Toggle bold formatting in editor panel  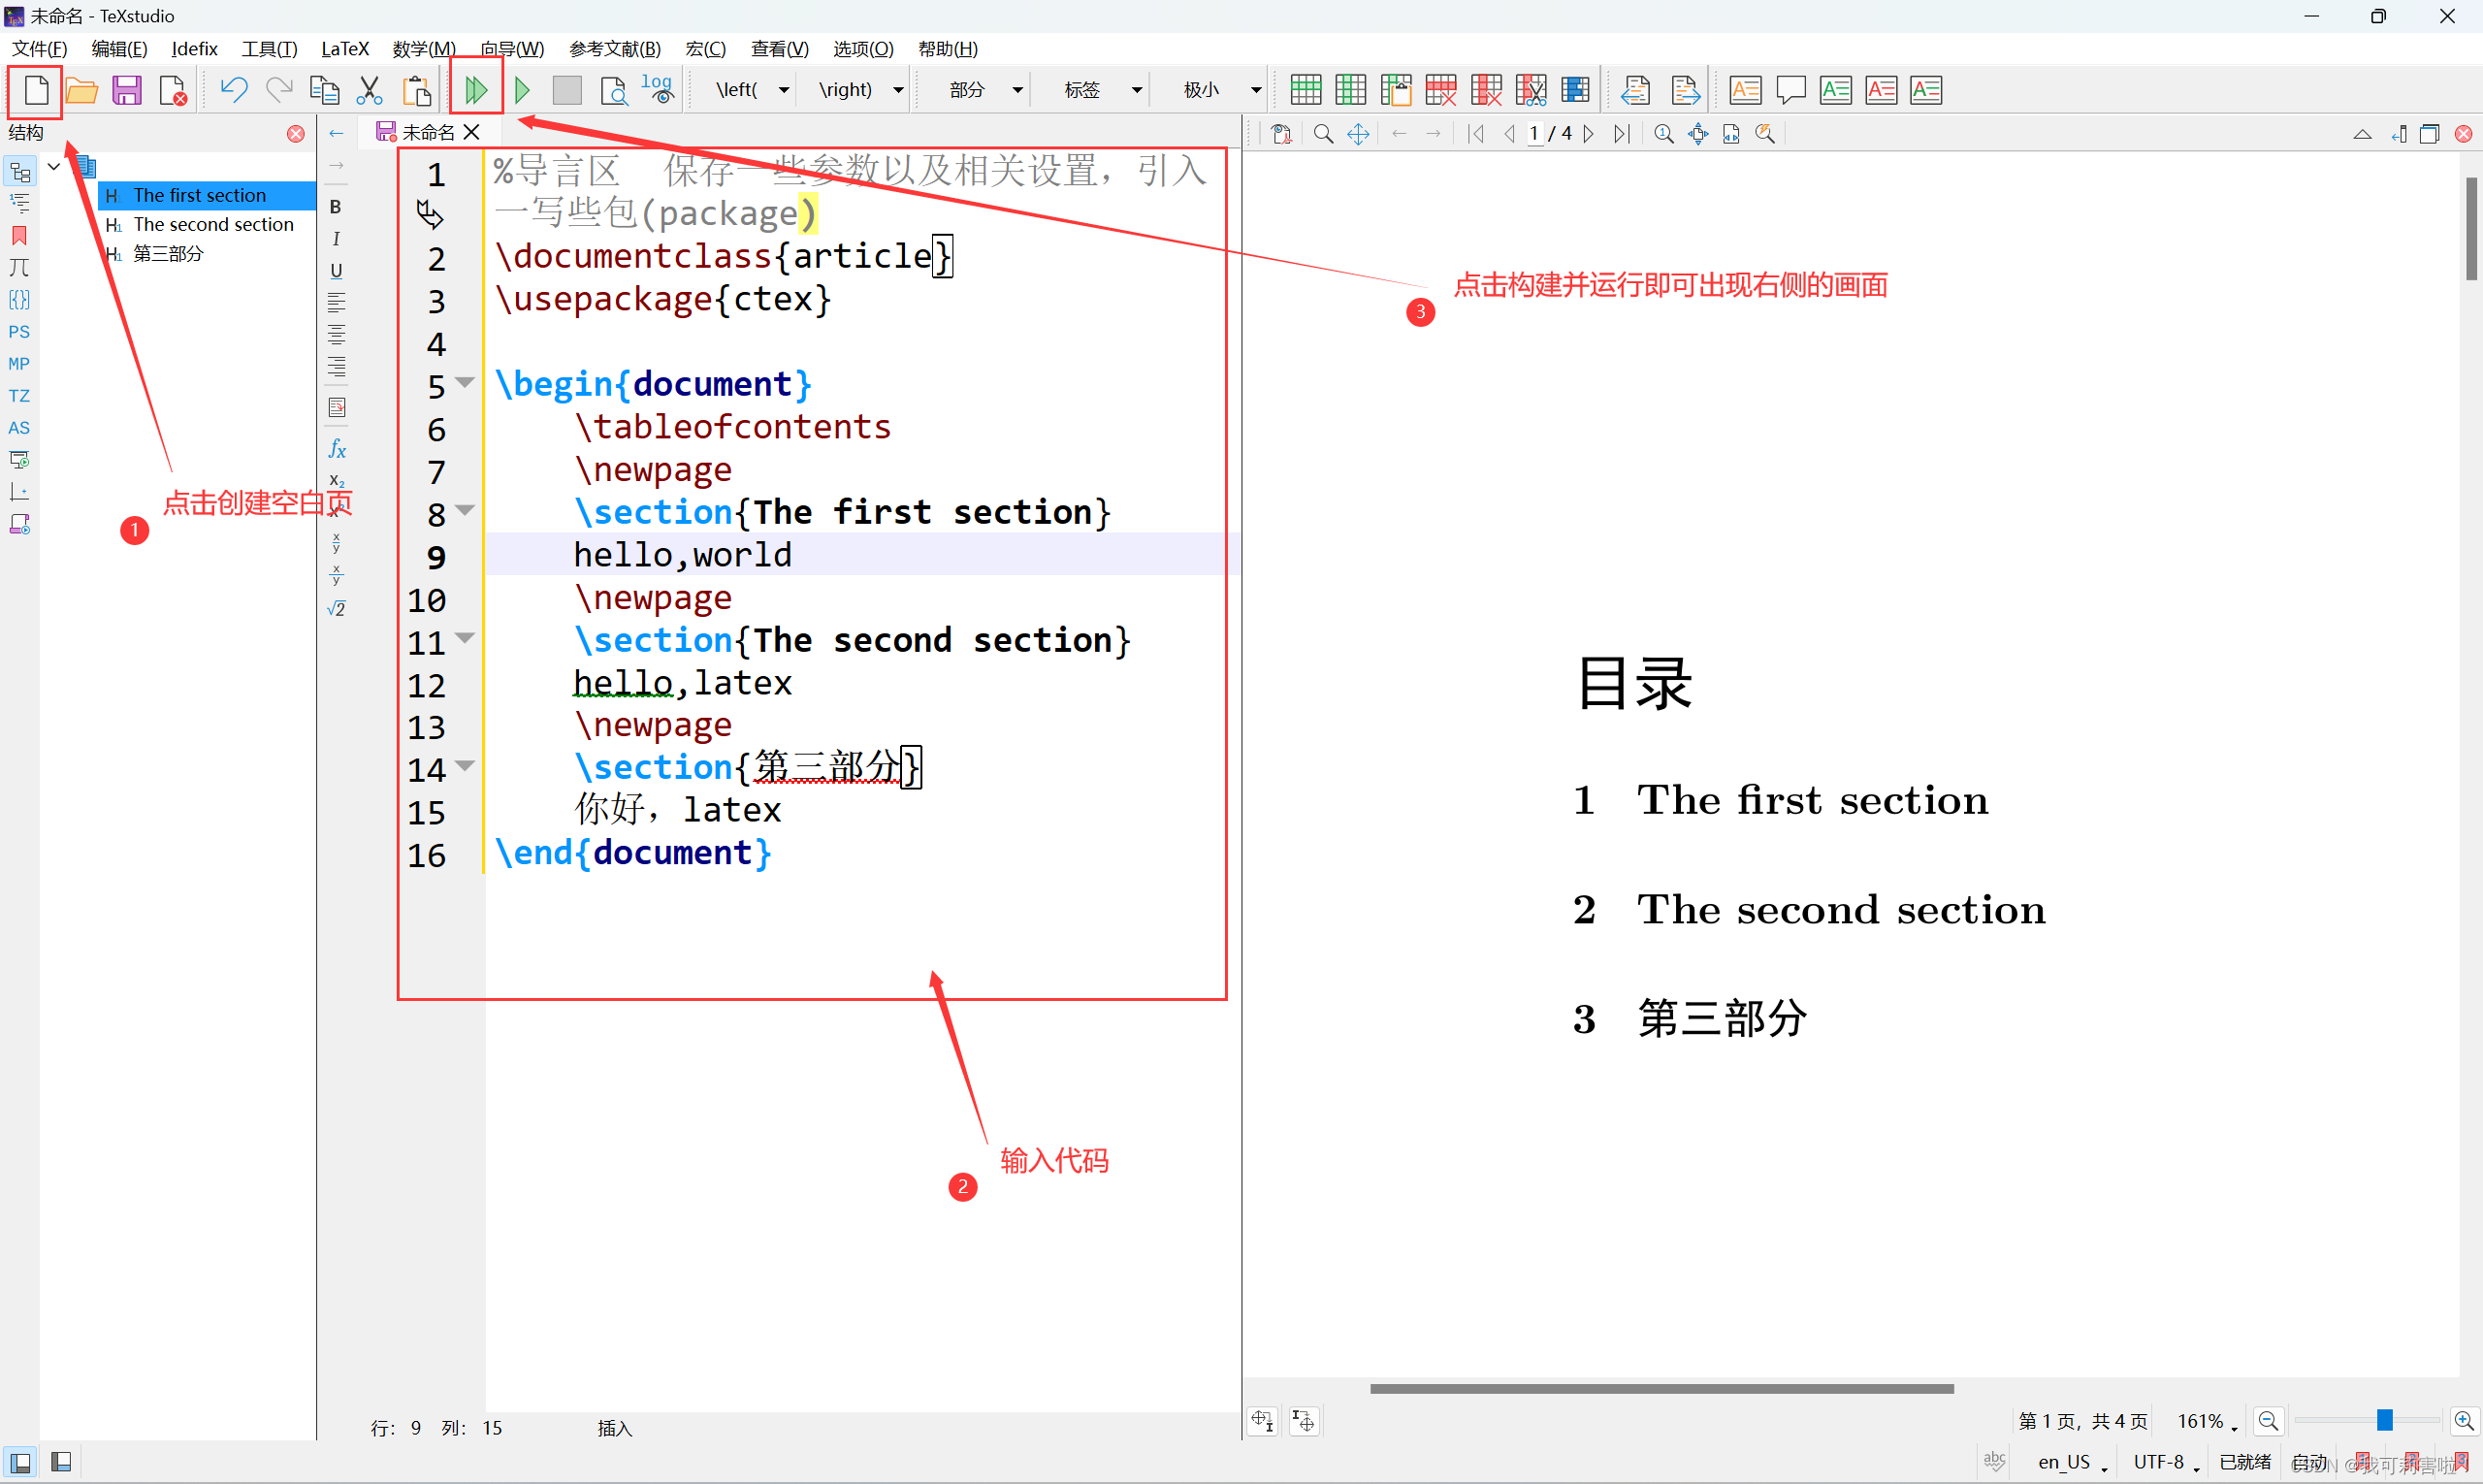coord(336,207)
